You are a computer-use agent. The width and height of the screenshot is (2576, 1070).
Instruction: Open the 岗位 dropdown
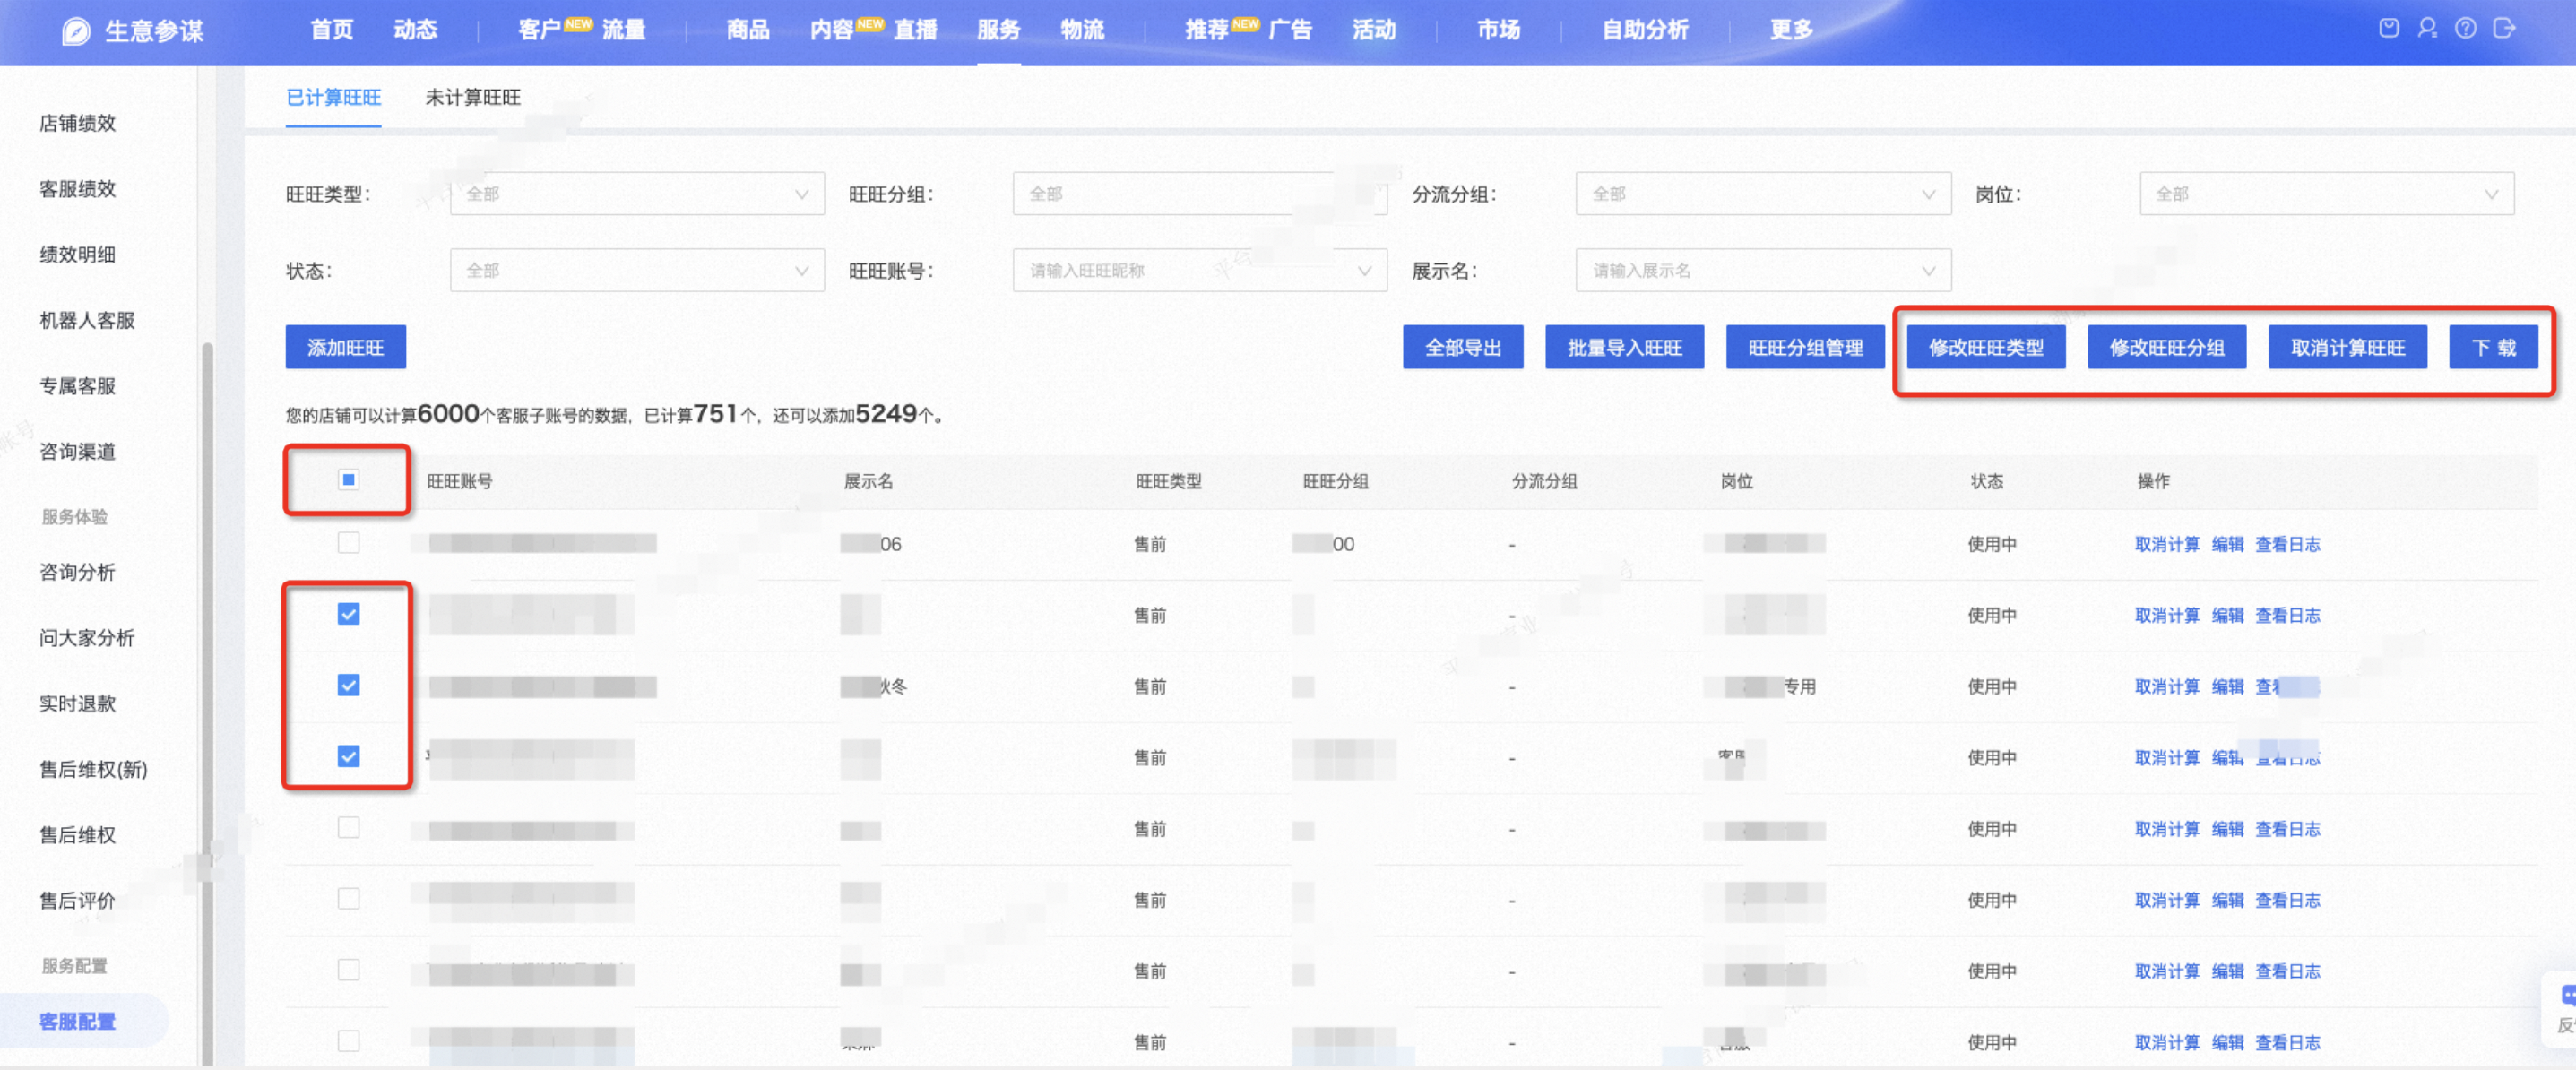[x=2326, y=194]
